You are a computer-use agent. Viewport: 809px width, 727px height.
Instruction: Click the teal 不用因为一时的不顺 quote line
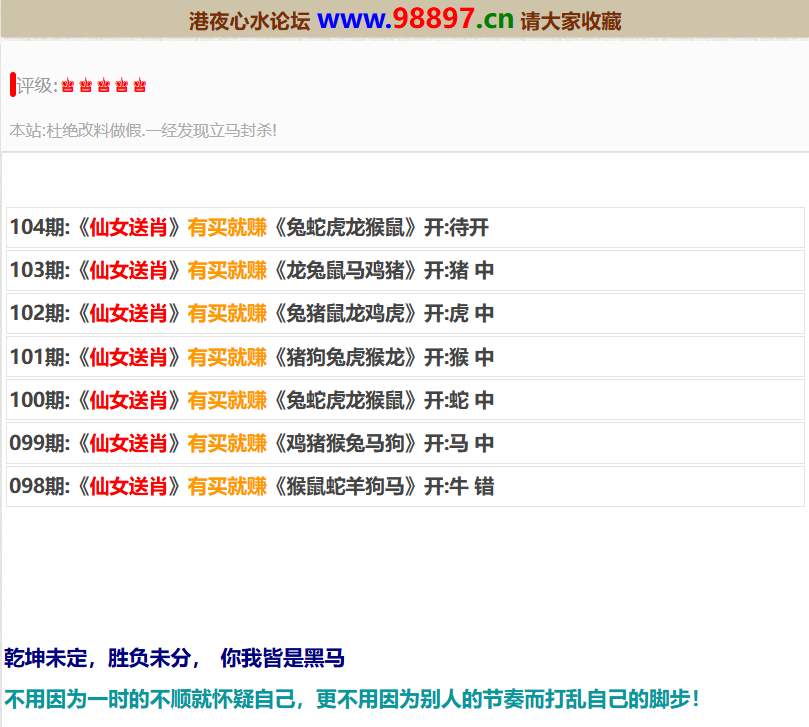click(x=352, y=699)
